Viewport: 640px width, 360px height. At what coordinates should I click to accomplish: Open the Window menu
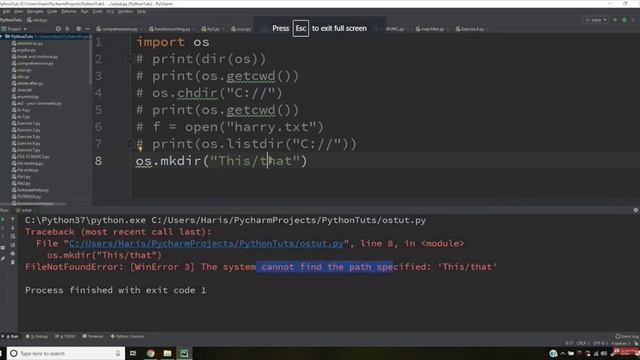tap(126, 11)
